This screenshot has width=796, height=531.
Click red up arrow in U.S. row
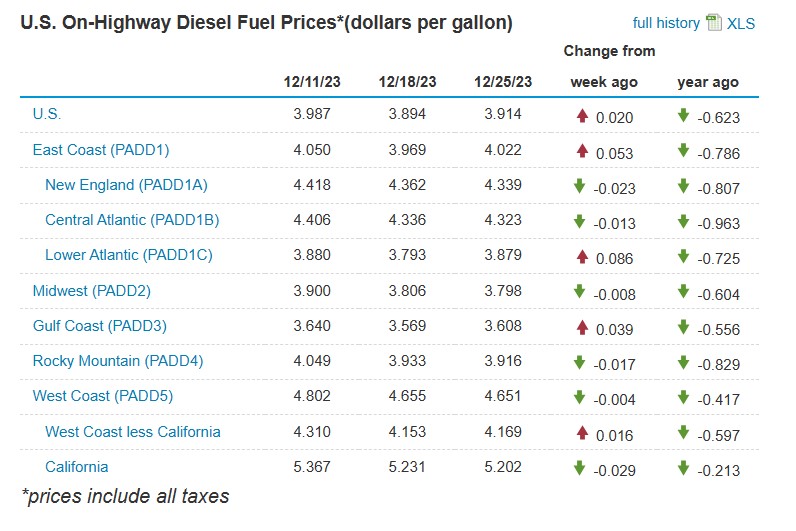point(582,116)
